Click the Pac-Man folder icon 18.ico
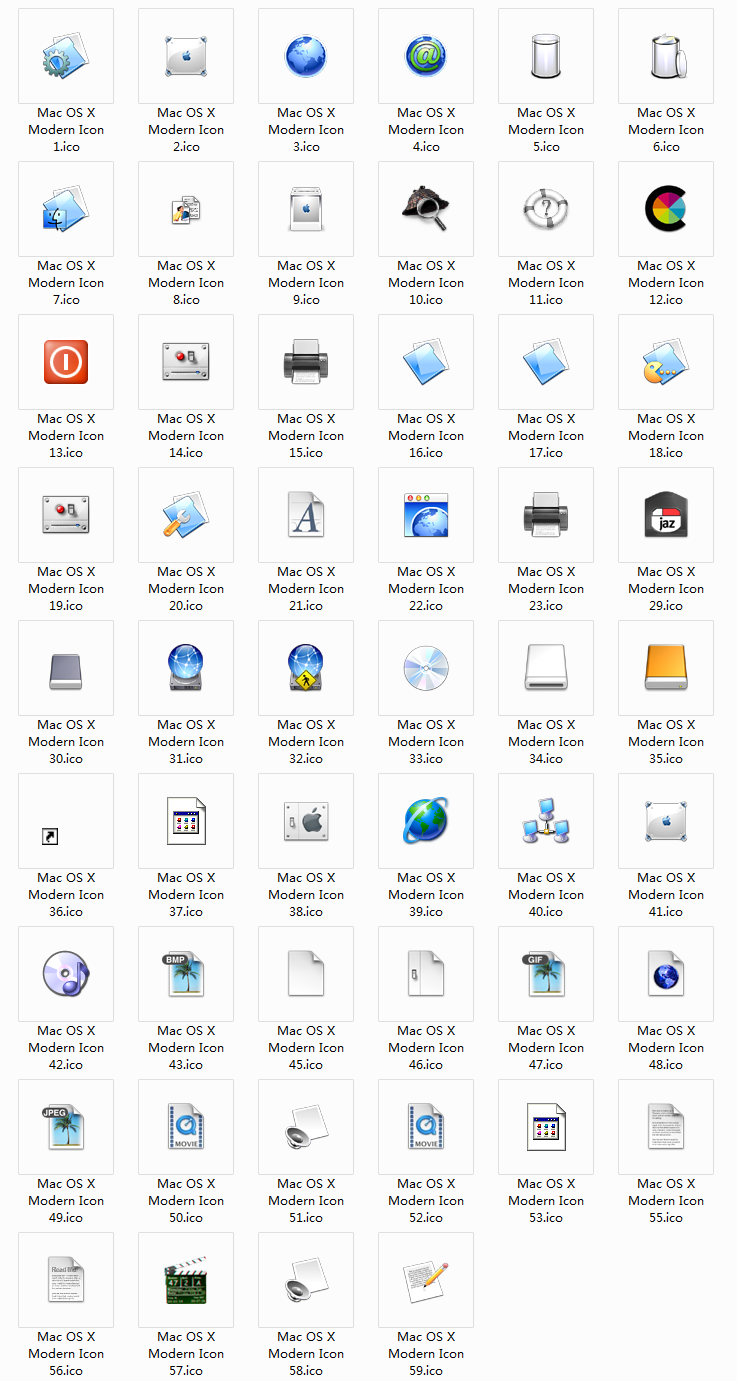The image size is (737, 1381). coord(666,362)
